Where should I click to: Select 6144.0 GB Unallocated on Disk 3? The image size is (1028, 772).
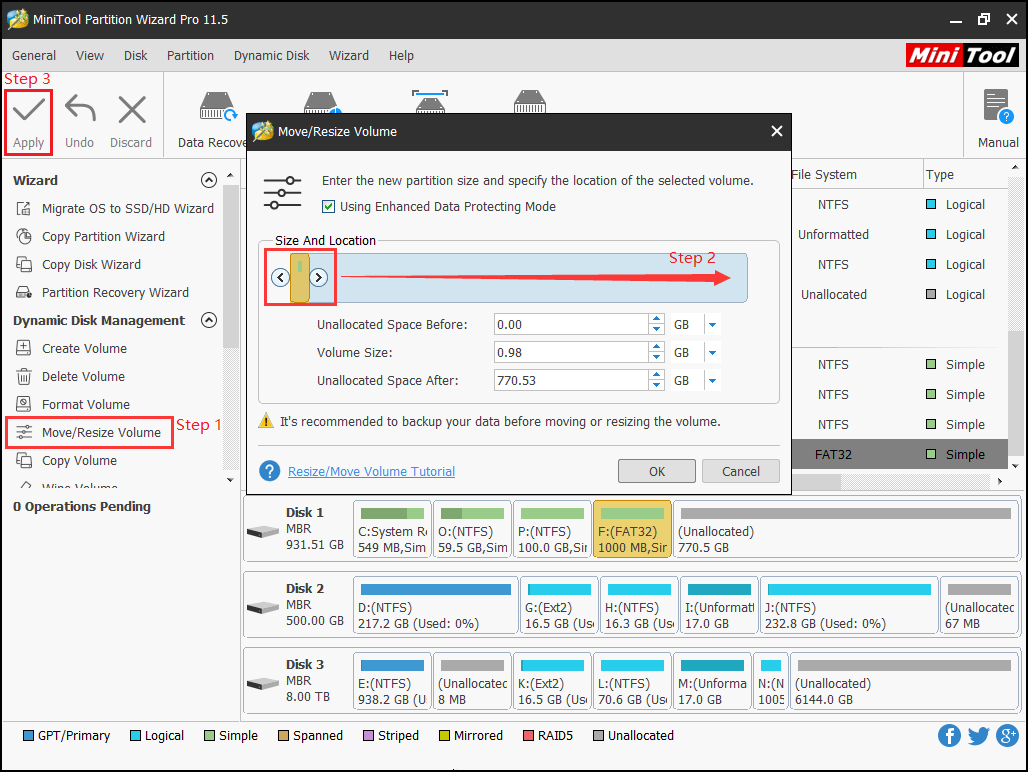(x=904, y=682)
